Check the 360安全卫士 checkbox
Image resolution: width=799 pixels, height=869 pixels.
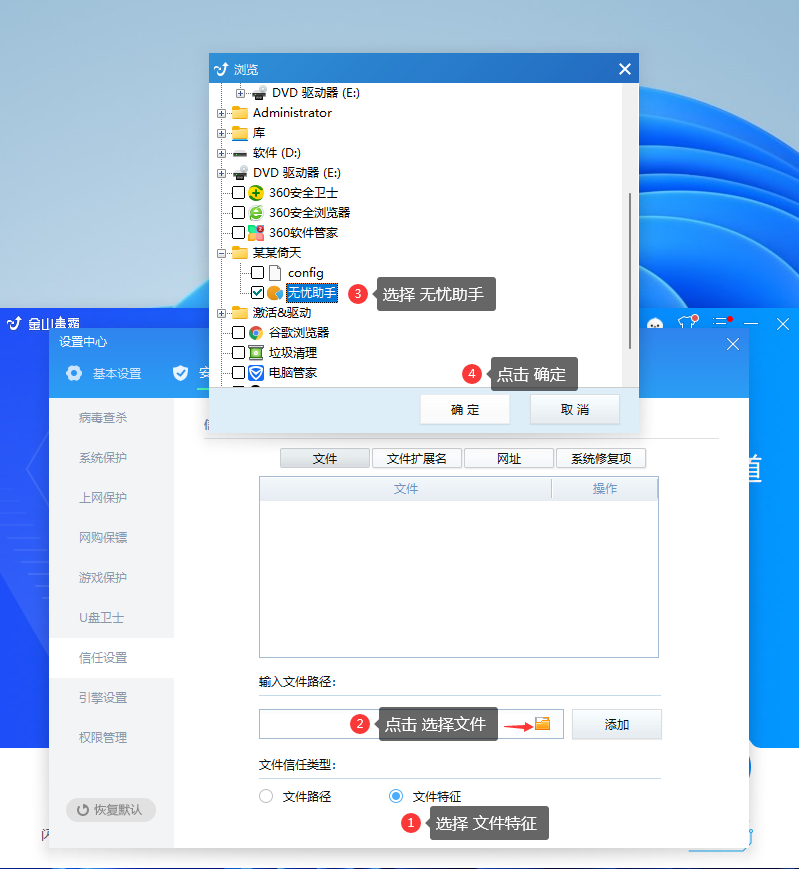pos(238,193)
